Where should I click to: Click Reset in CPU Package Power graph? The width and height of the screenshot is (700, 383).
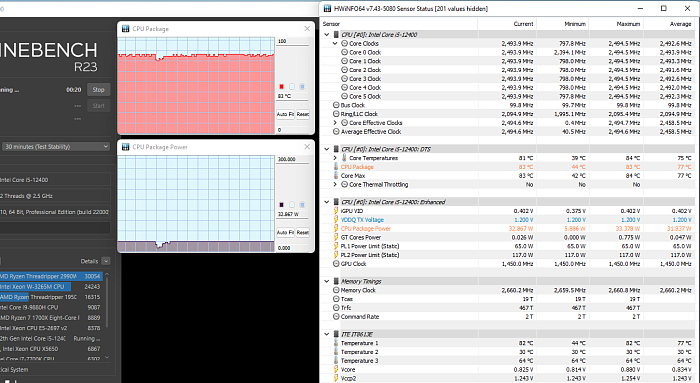(303, 233)
